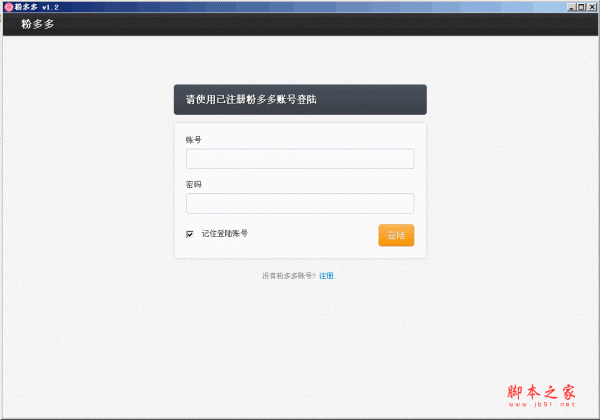
Task: Minimize the 粉多多 window
Action: [571, 7]
